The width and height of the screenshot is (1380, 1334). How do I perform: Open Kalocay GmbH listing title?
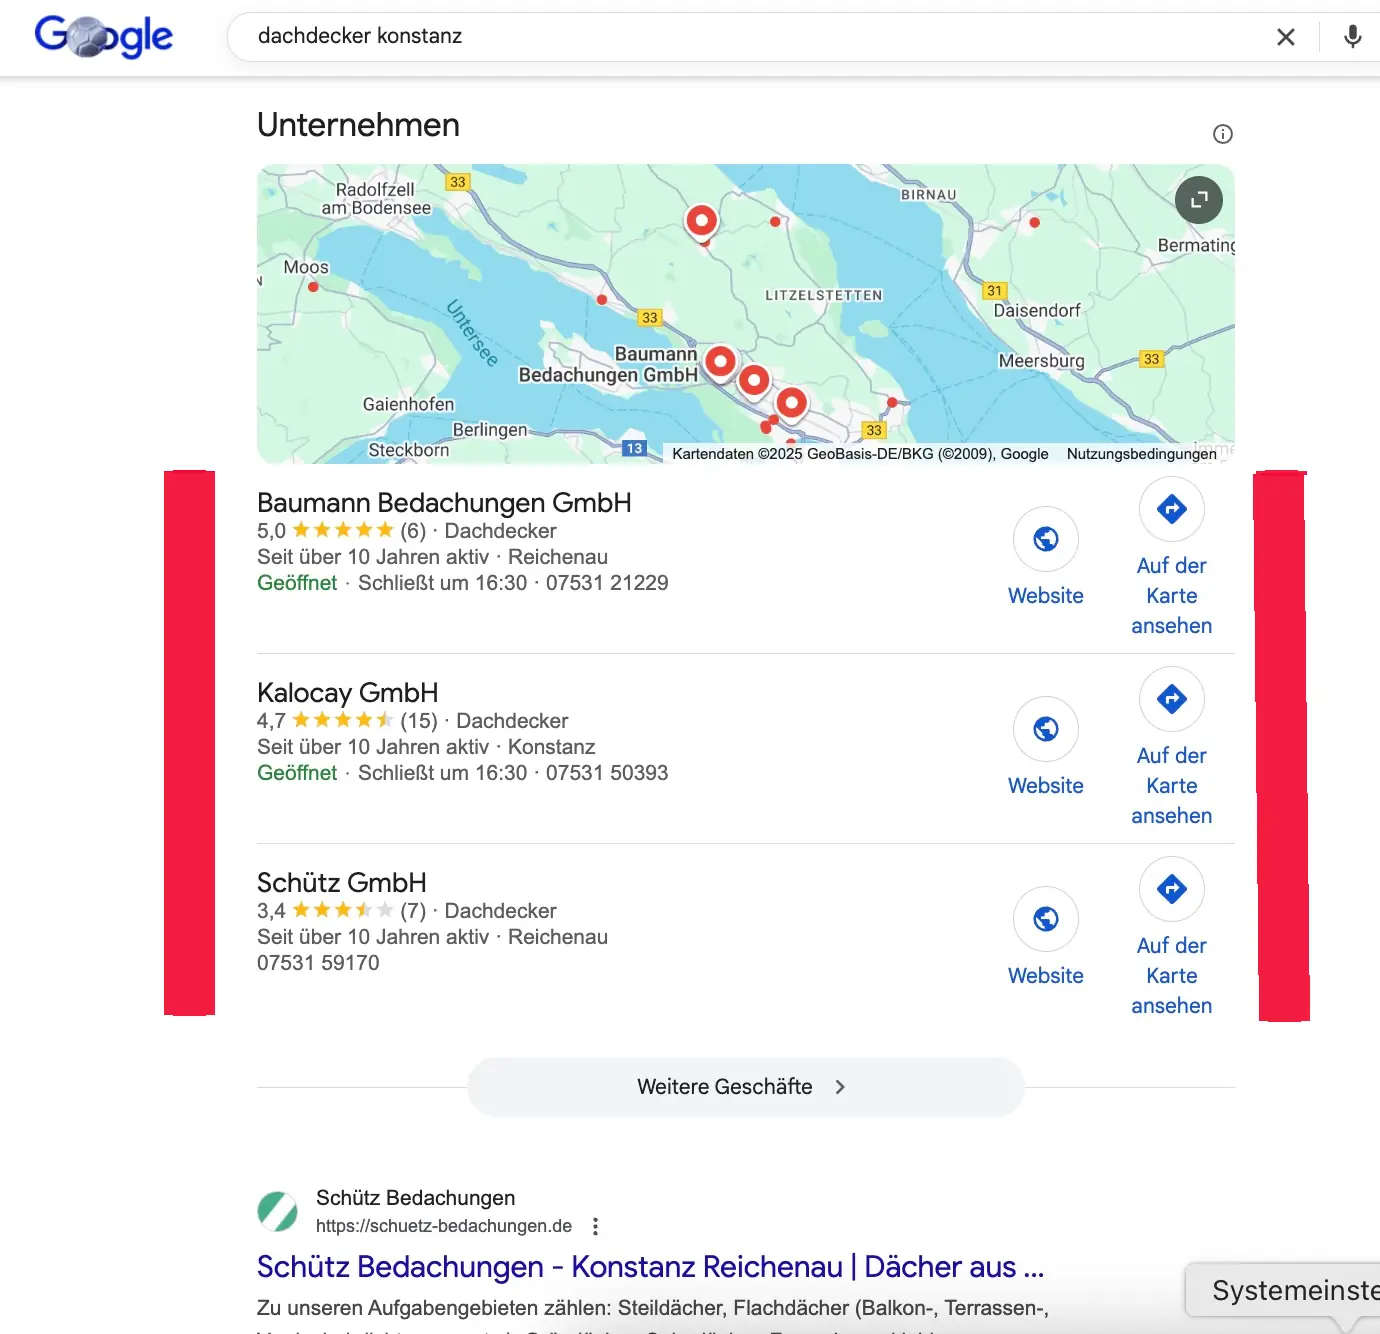tap(348, 693)
